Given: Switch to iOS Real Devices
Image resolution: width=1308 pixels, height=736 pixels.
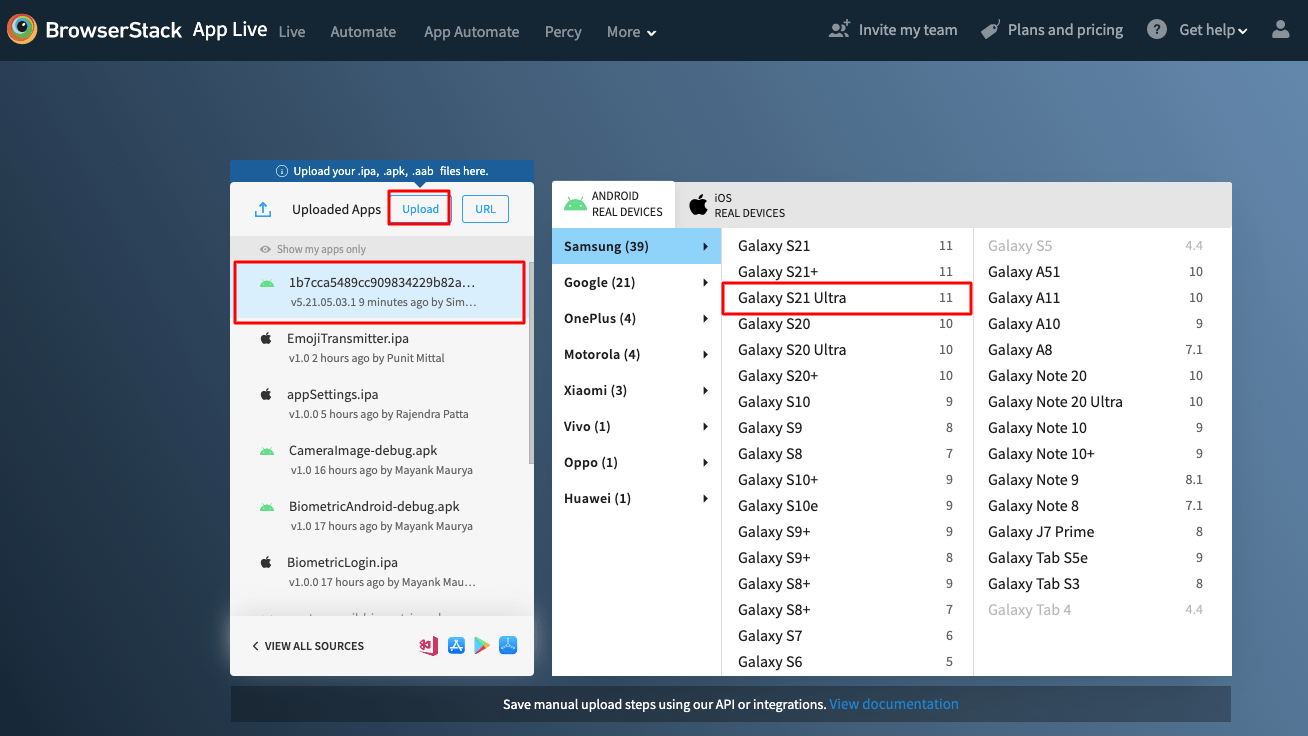Looking at the screenshot, I should 735,203.
